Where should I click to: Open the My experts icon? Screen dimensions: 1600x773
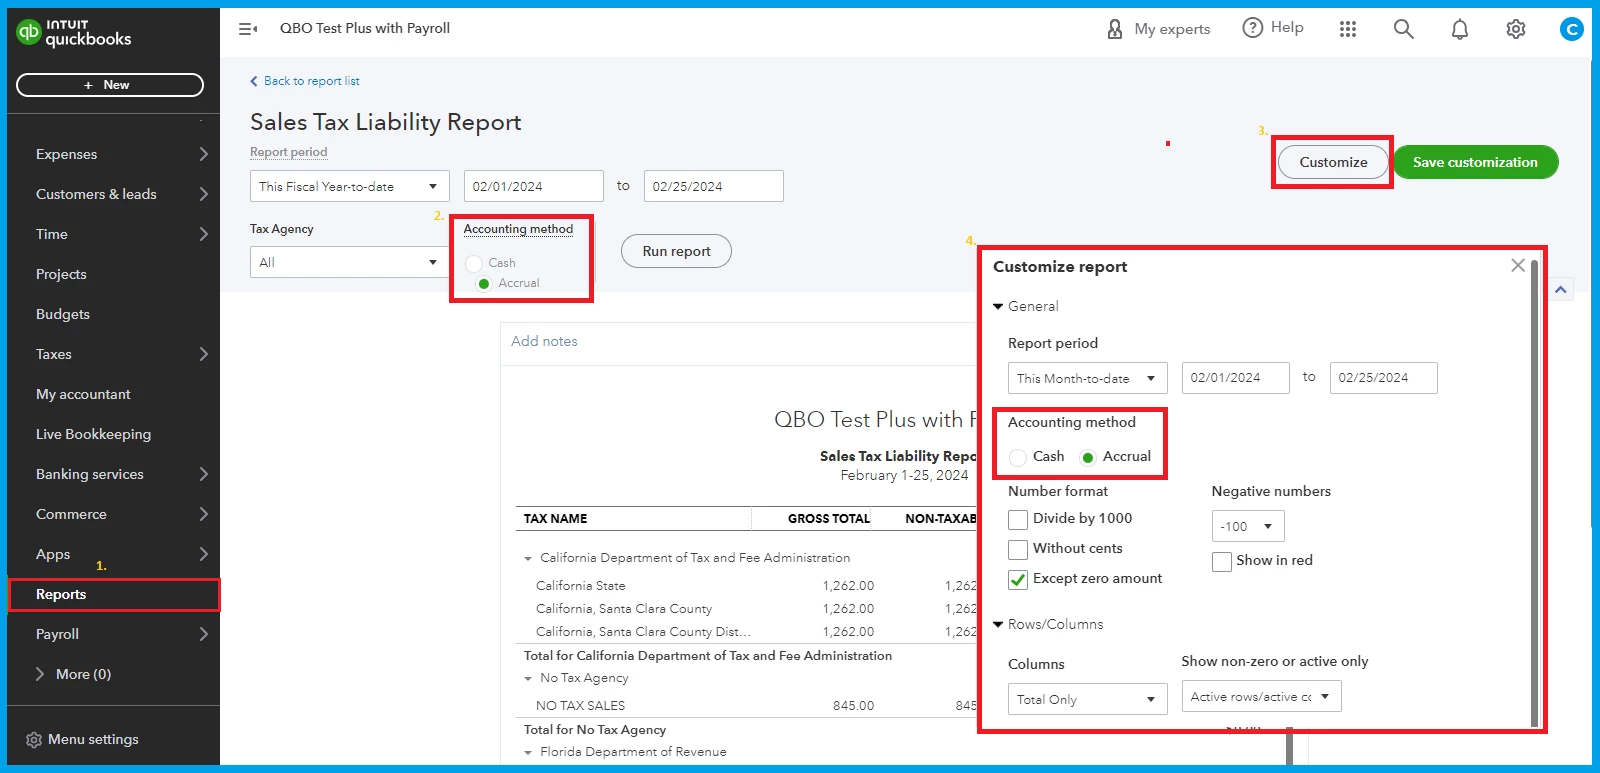coord(1115,29)
